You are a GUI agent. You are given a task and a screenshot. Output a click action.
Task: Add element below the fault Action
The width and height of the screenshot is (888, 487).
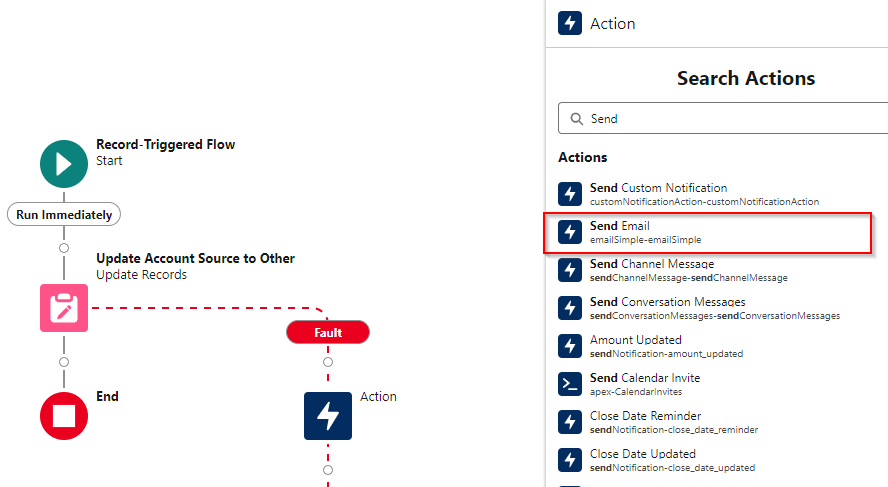pyautogui.click(x=328, y=469)
